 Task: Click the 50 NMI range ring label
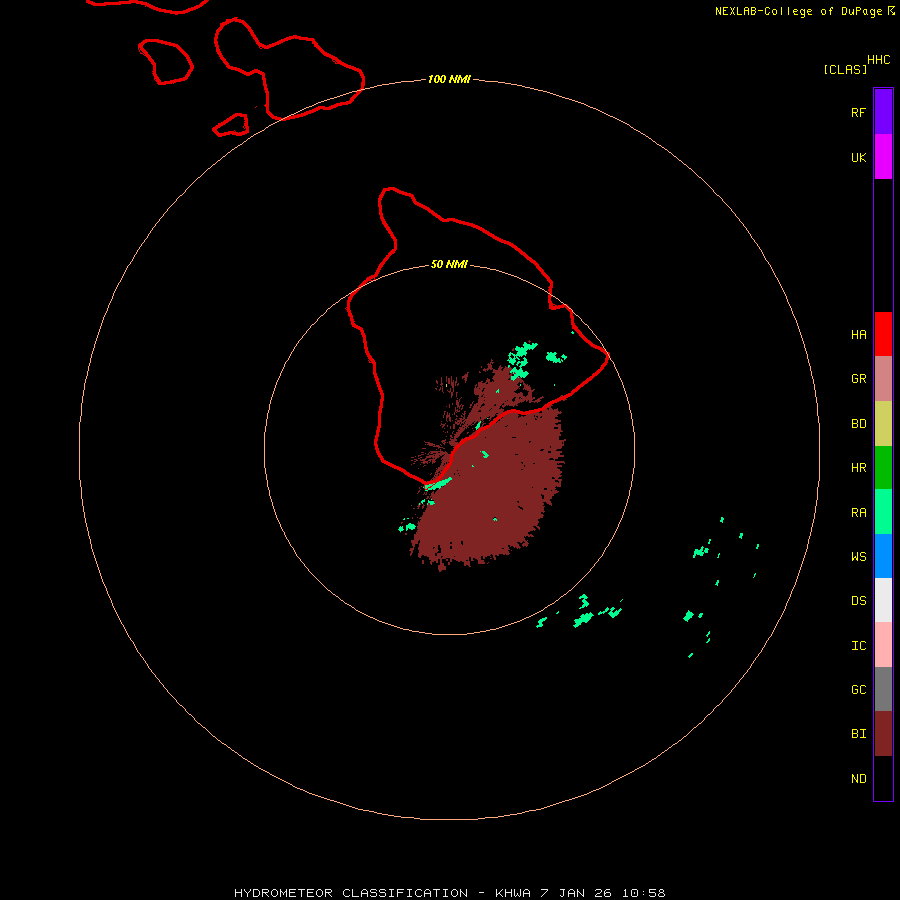[449, 264]
